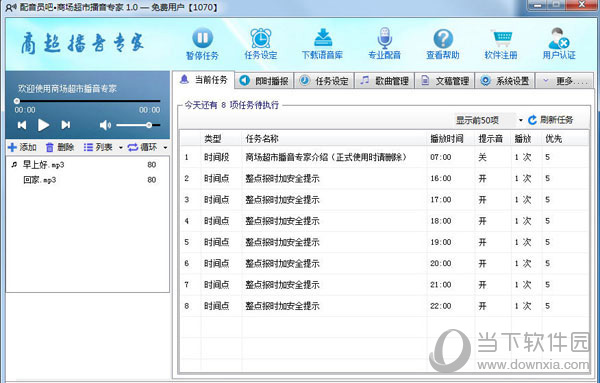Select the task scheduled at 19:00
Screen dimensions: 600x383
tap(384, 242)
